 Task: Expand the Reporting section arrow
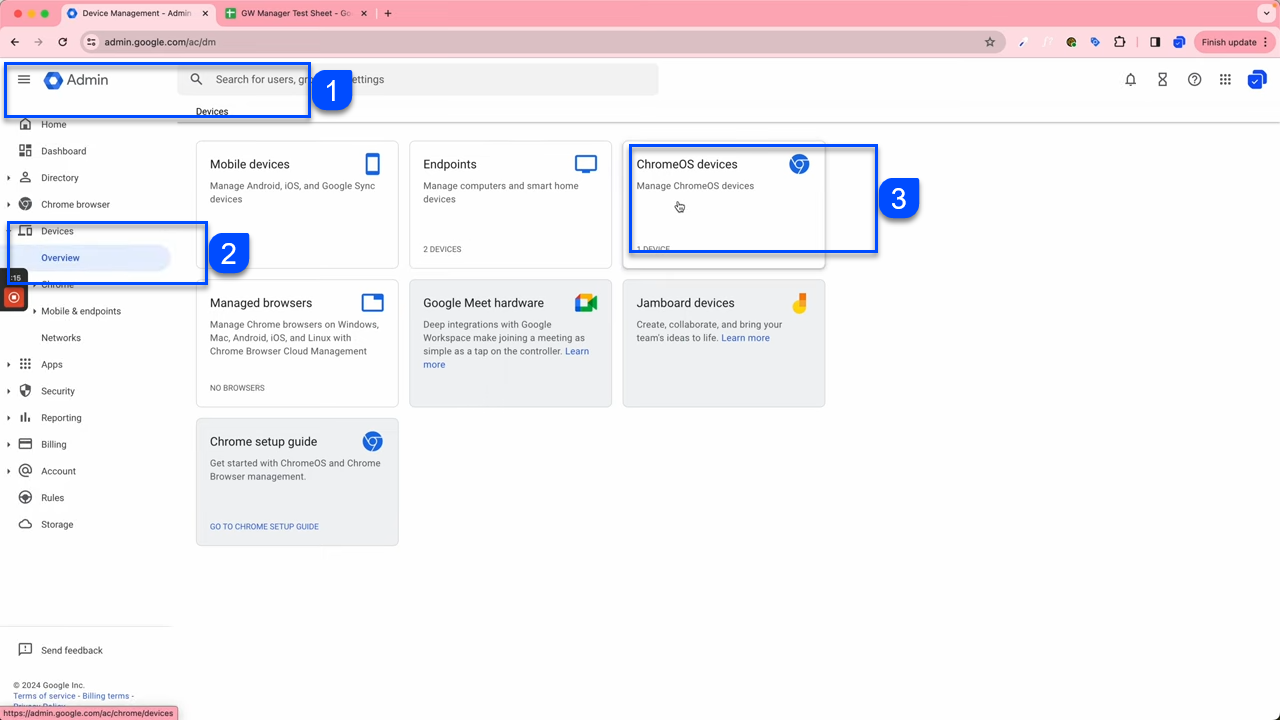coord(9,418)
